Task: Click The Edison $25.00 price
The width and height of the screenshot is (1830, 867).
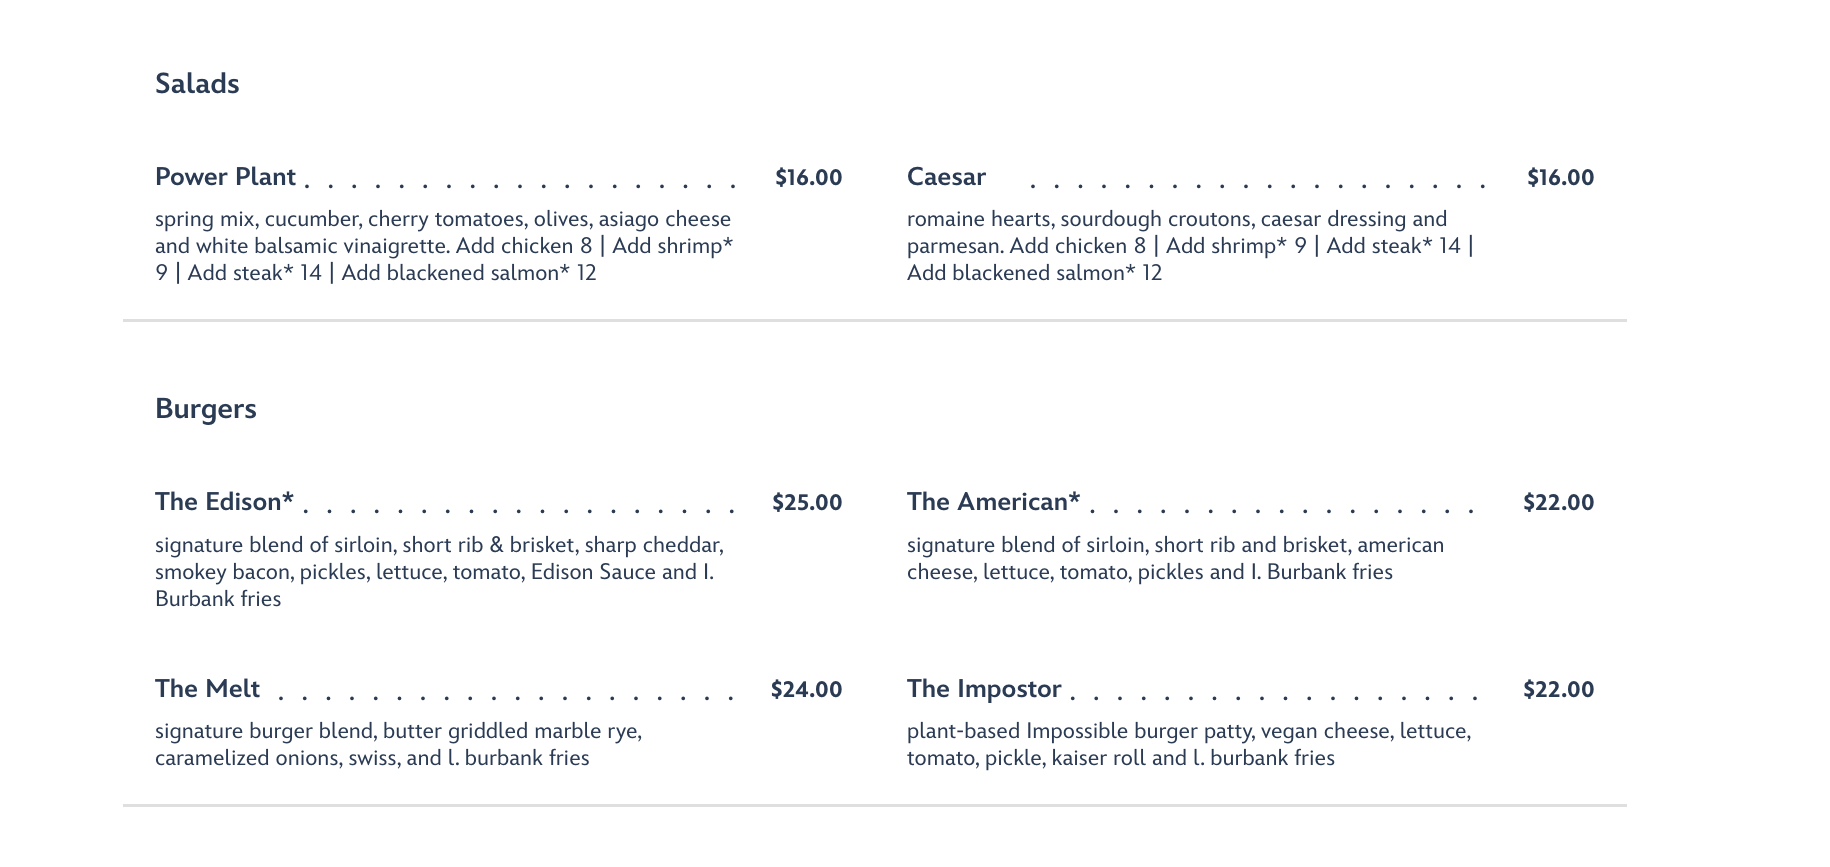Action: 807,503
